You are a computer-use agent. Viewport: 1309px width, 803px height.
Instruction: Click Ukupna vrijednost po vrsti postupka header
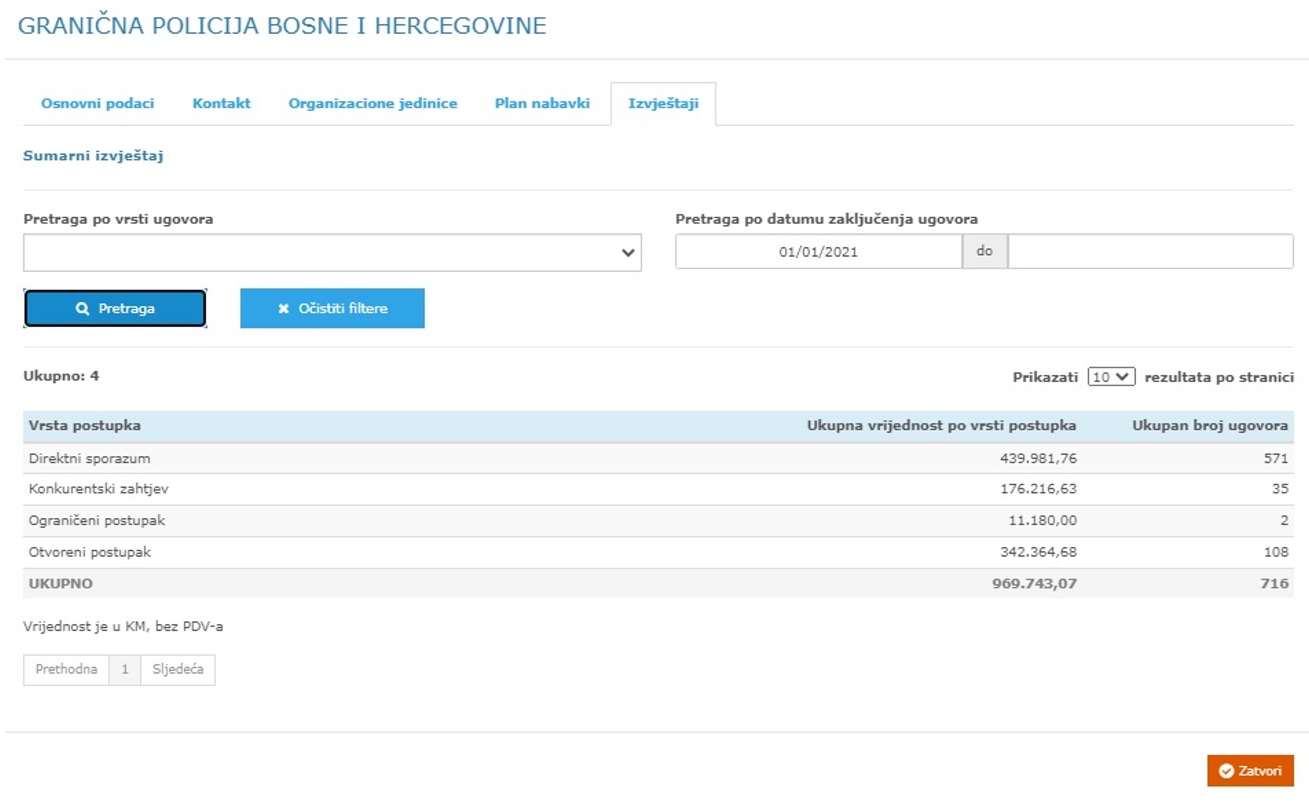(x=942, y=426)
